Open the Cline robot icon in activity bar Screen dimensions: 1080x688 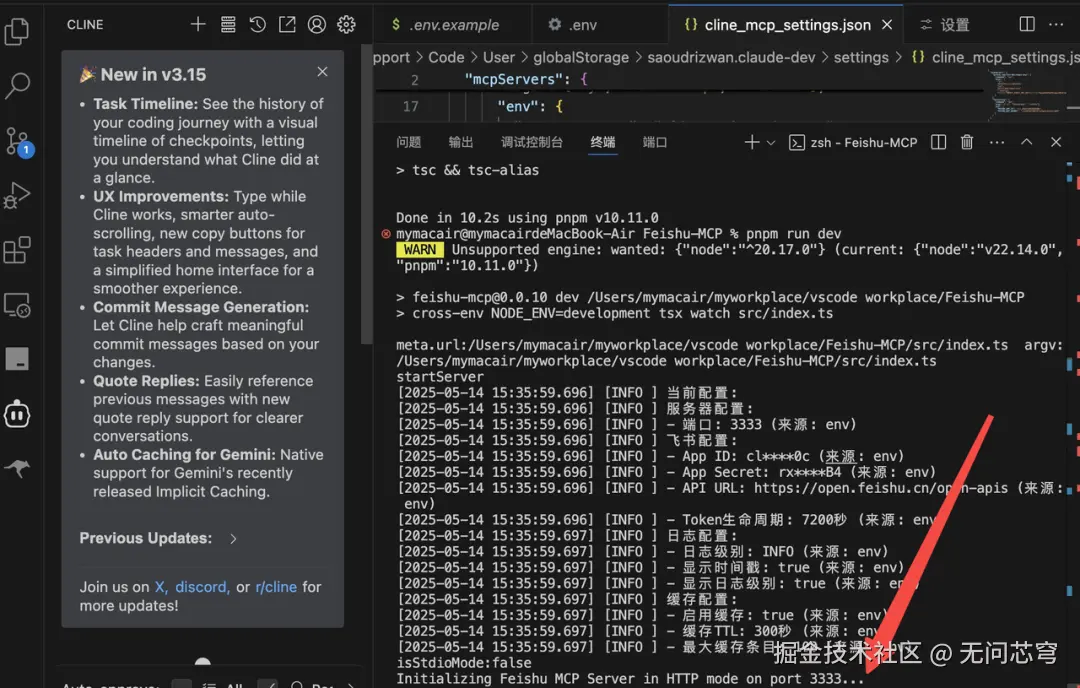17,415
